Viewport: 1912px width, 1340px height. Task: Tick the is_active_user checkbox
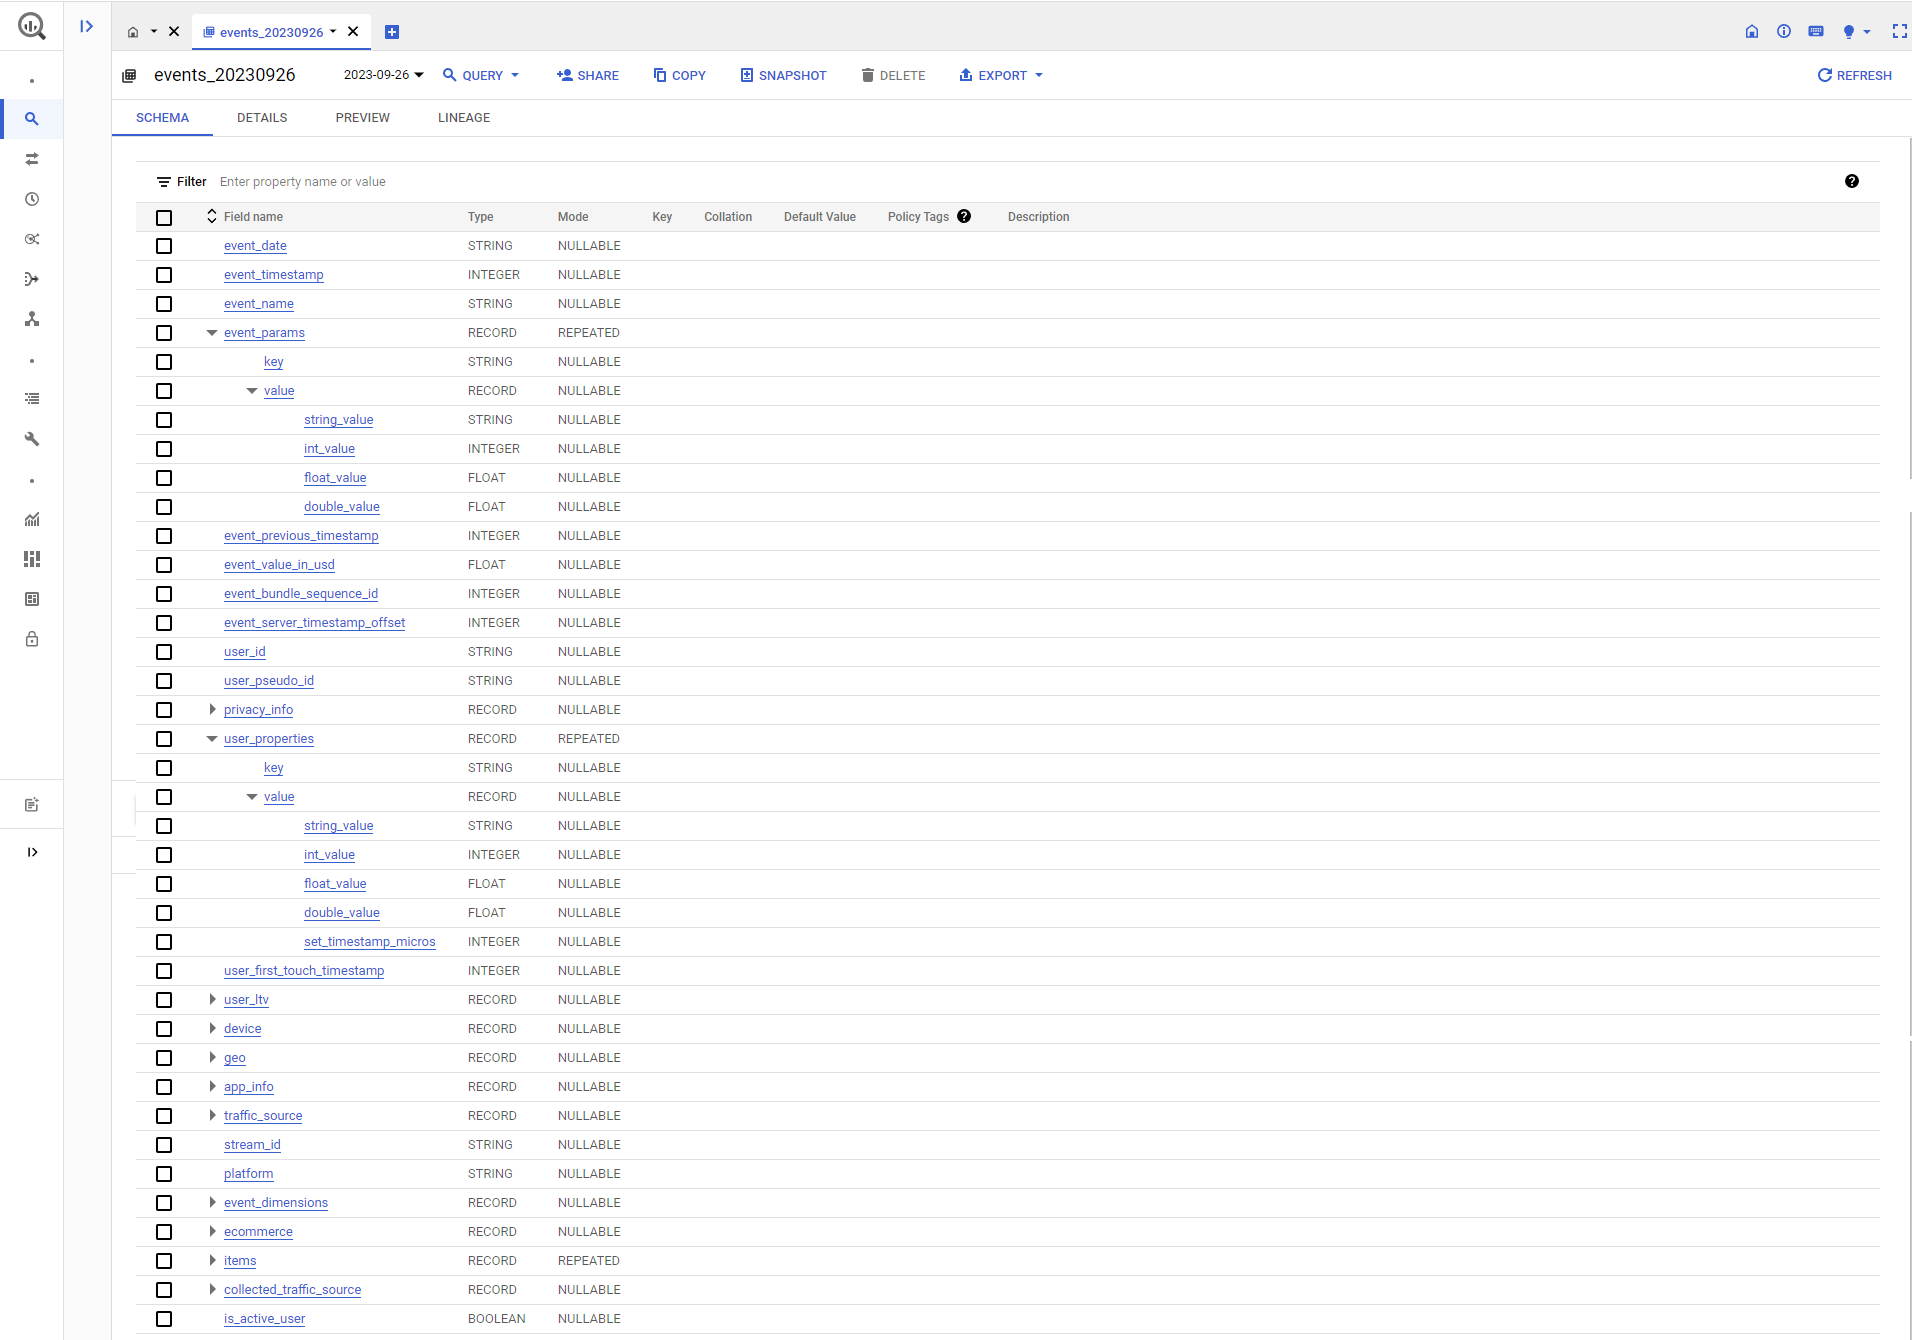click(x=164, y=1319)
